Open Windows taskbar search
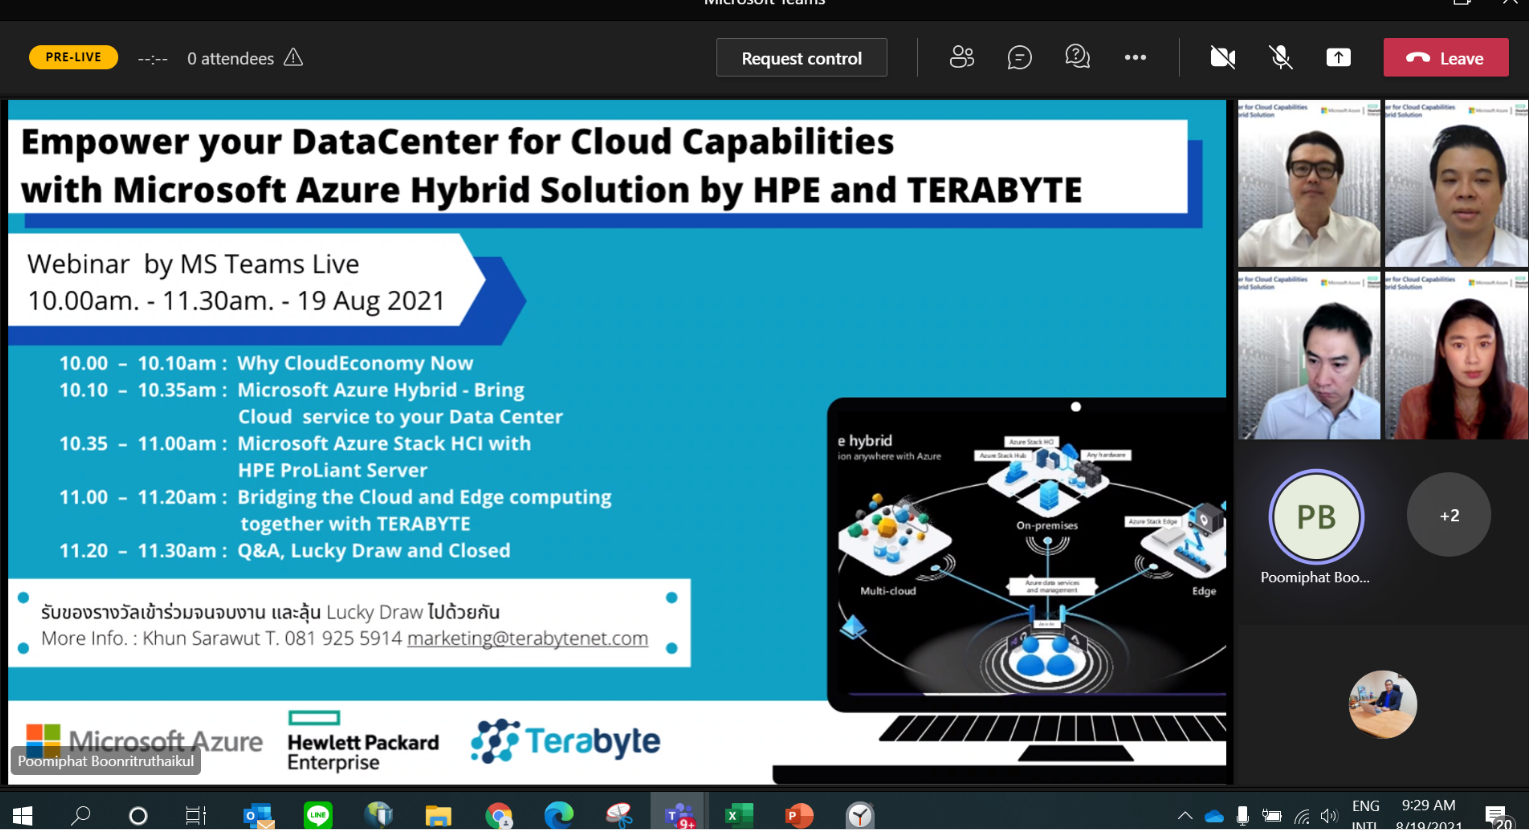This screenshot has height=830, width=1529. pyautogui.click(x=80, y=815)
